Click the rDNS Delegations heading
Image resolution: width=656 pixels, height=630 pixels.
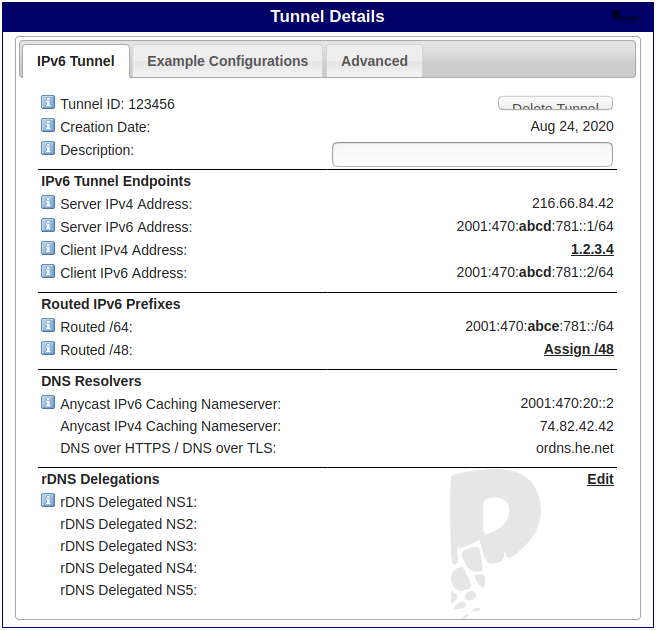(x=100, y=479)
